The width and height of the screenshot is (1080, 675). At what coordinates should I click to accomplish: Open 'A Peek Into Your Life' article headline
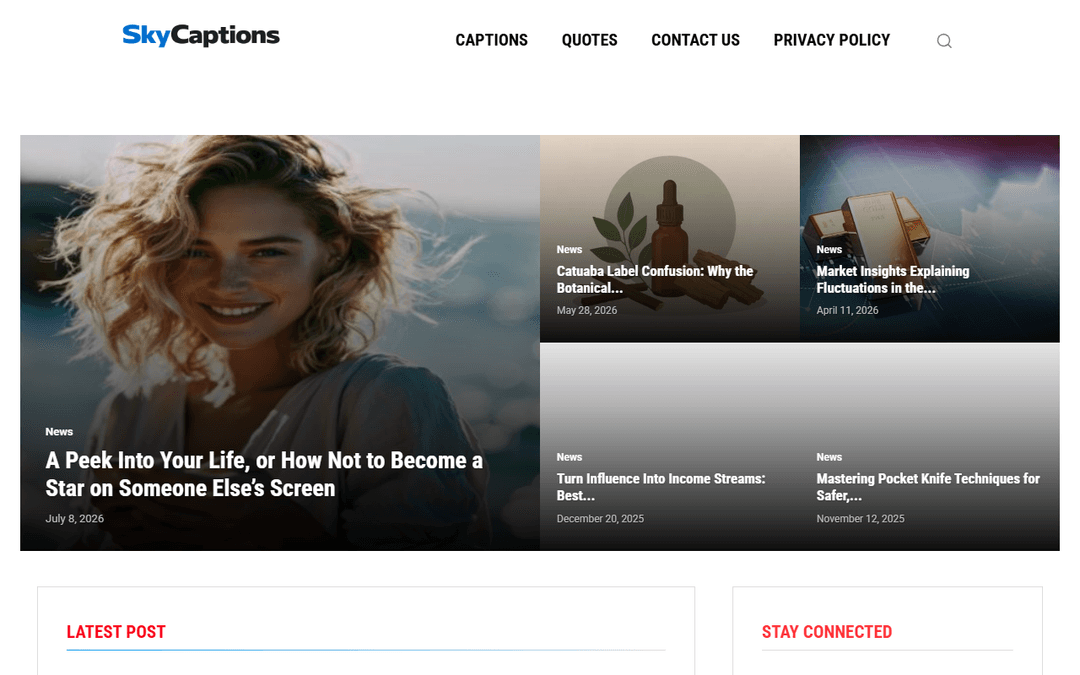point(264,474)
